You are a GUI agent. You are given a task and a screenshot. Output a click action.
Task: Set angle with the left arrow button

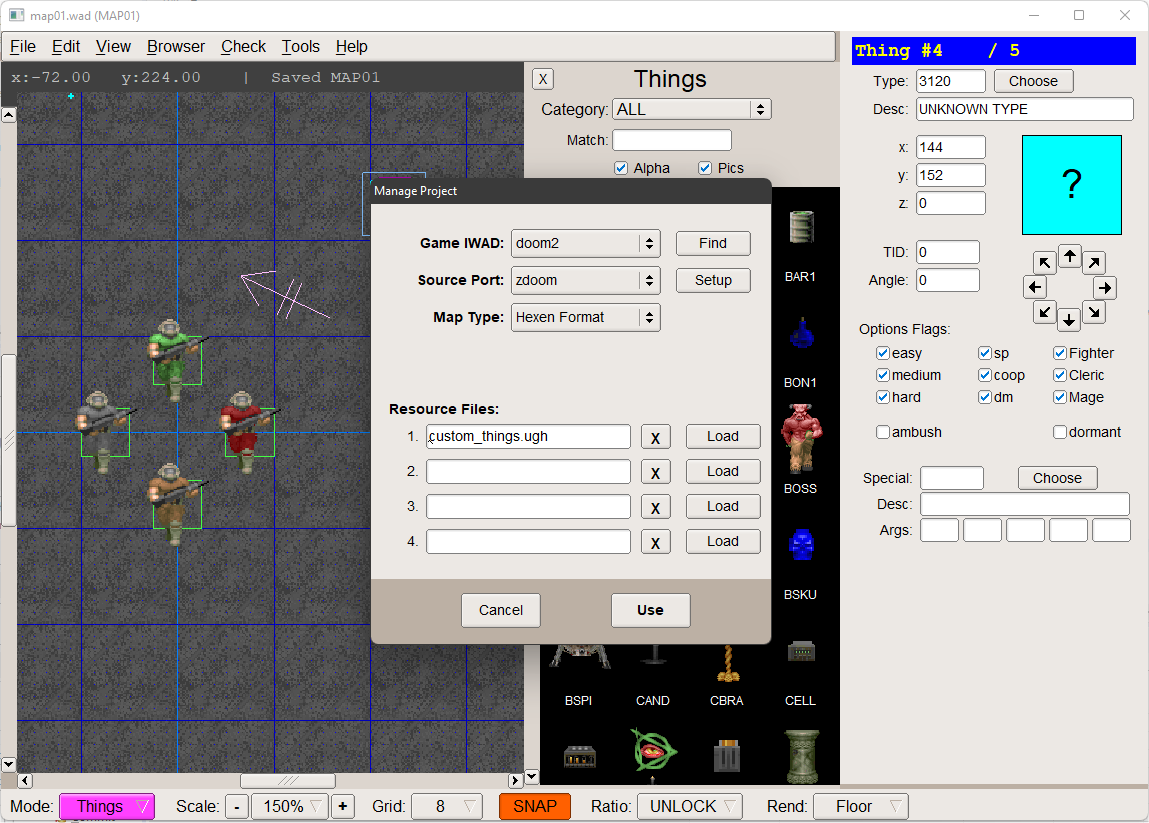coord(1035,287)
